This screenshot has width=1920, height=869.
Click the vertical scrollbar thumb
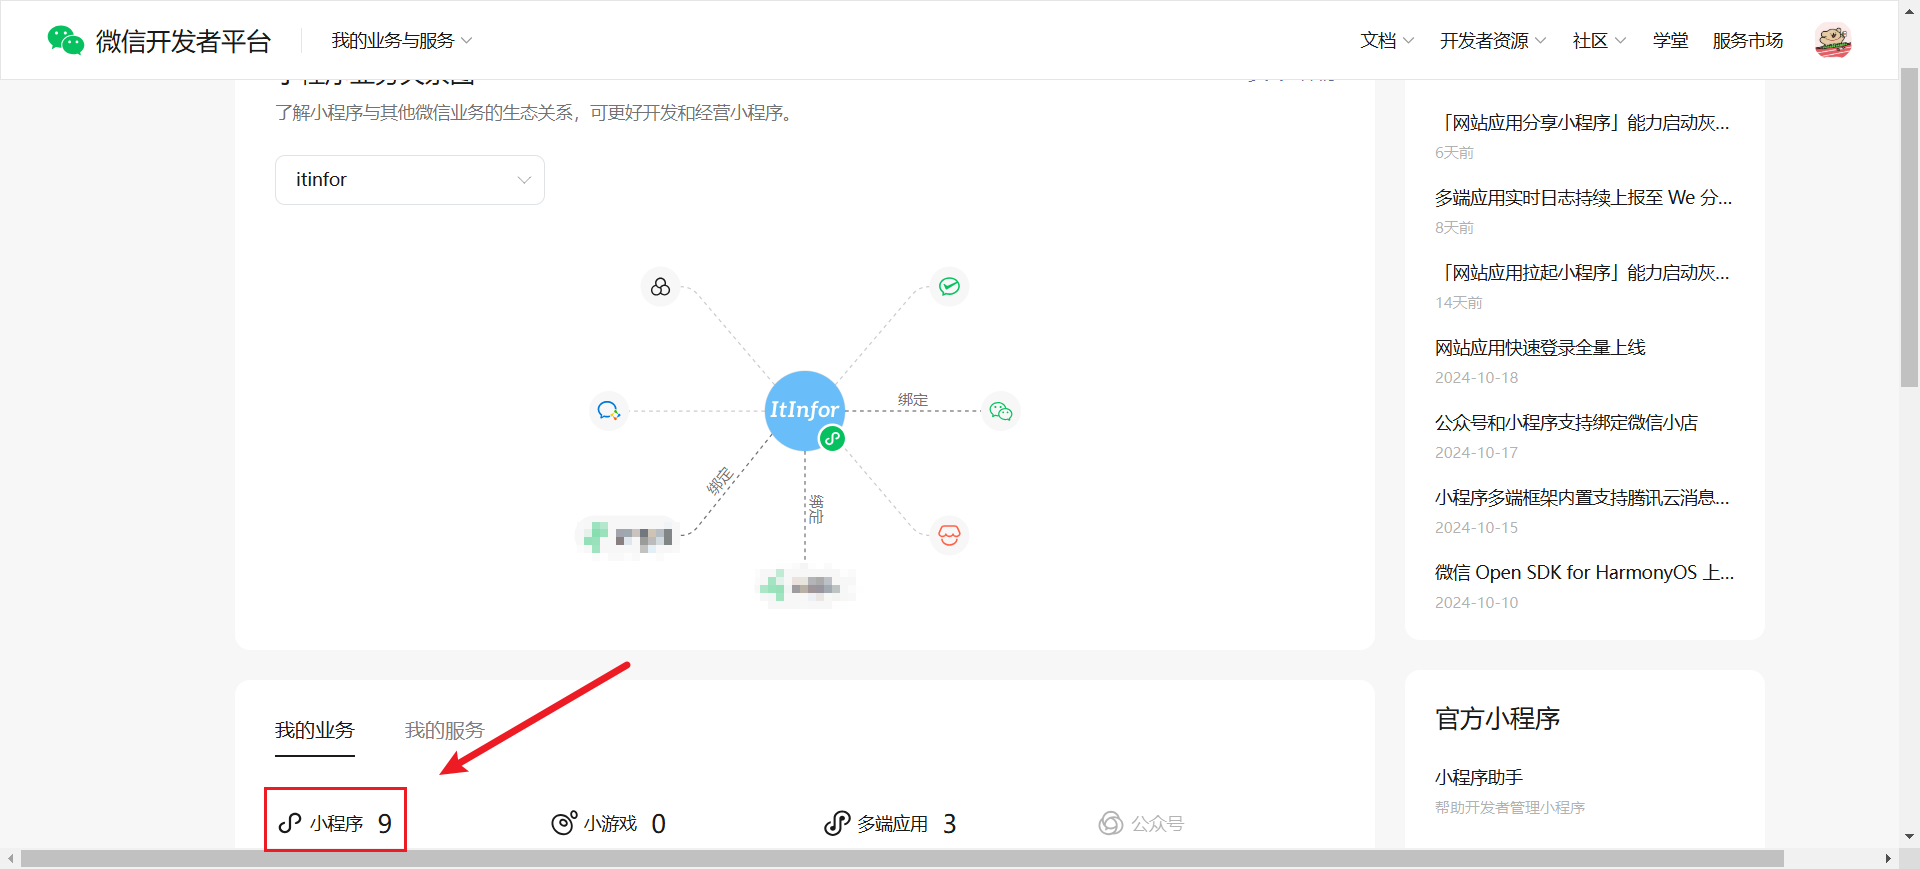[x=1909, y=227]
